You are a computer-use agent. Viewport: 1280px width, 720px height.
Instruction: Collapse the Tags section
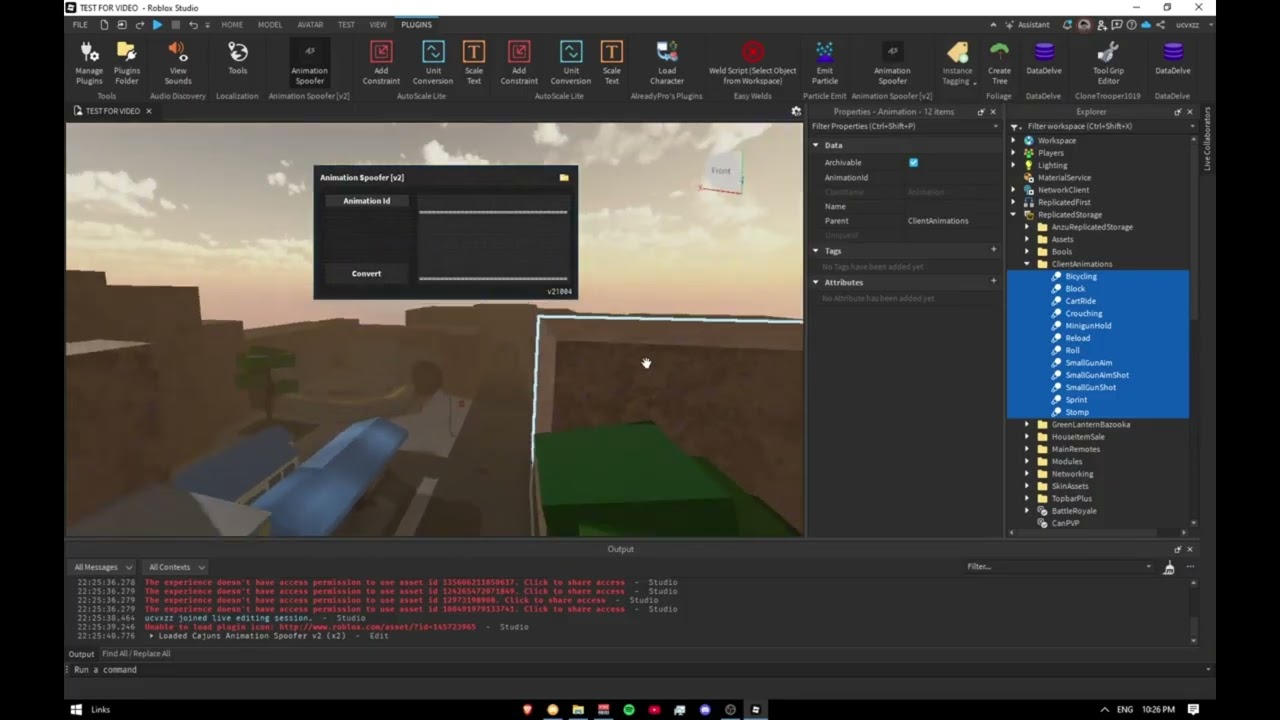click(816, 251)
